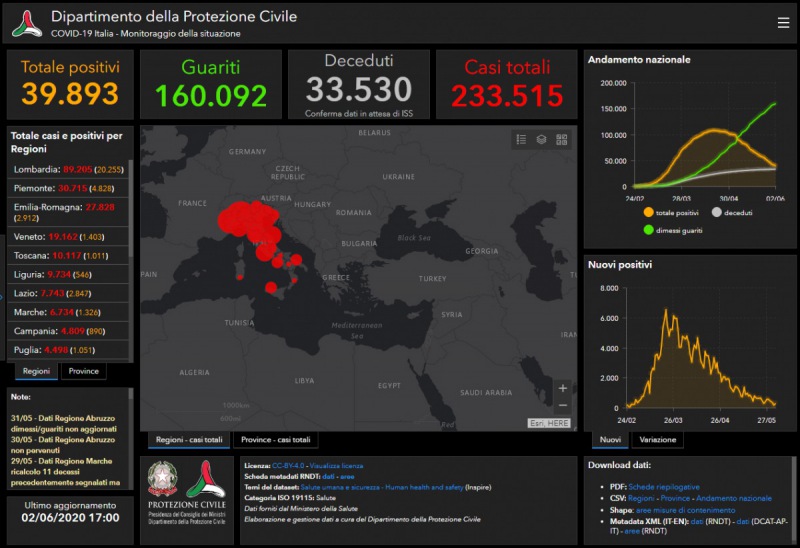Open the map legend list icon
Image resolution: width=800 pixels, height=548 pixels.
point(521,140)
